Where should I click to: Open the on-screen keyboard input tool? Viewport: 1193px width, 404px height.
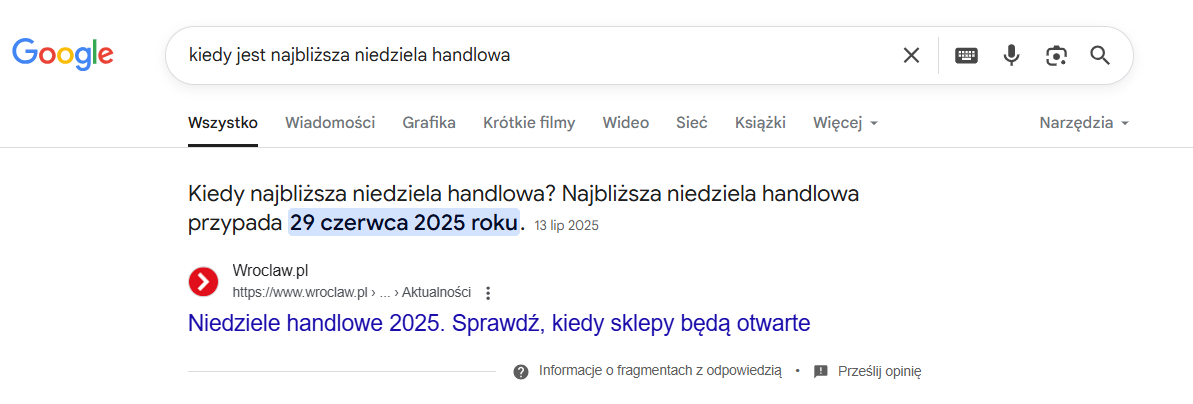(966, 55)
